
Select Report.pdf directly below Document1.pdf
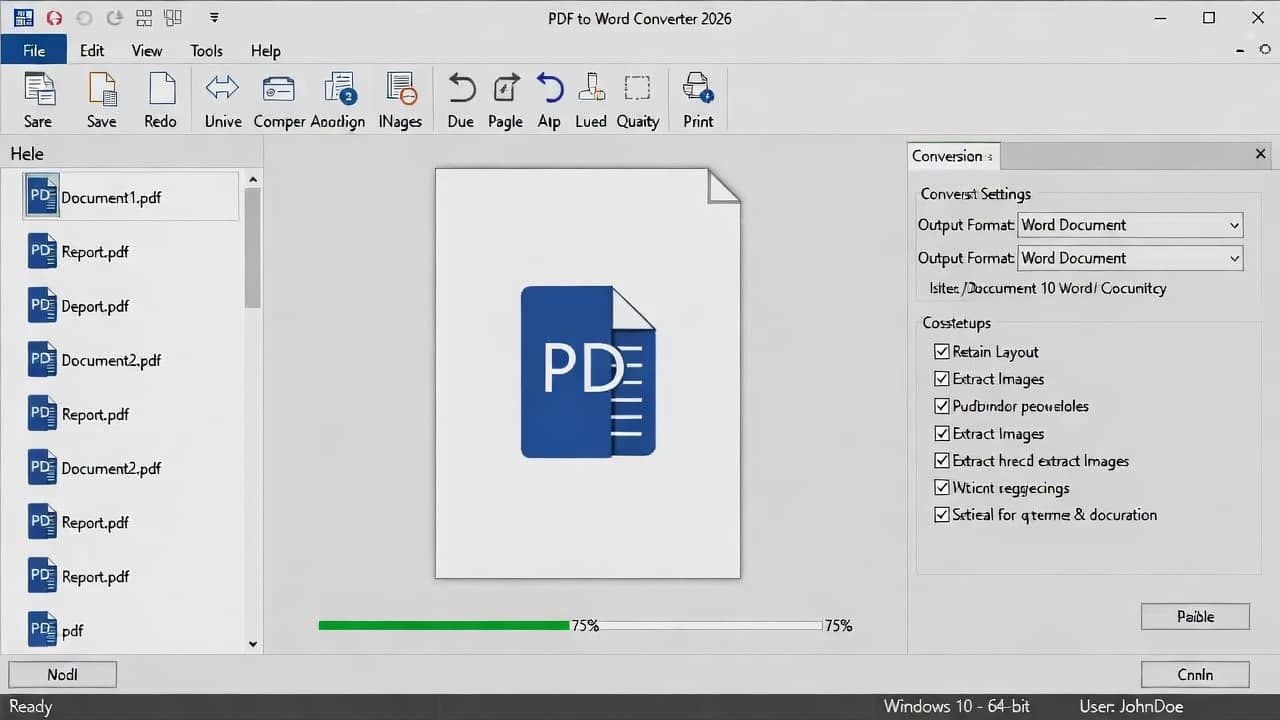(130, 252)
